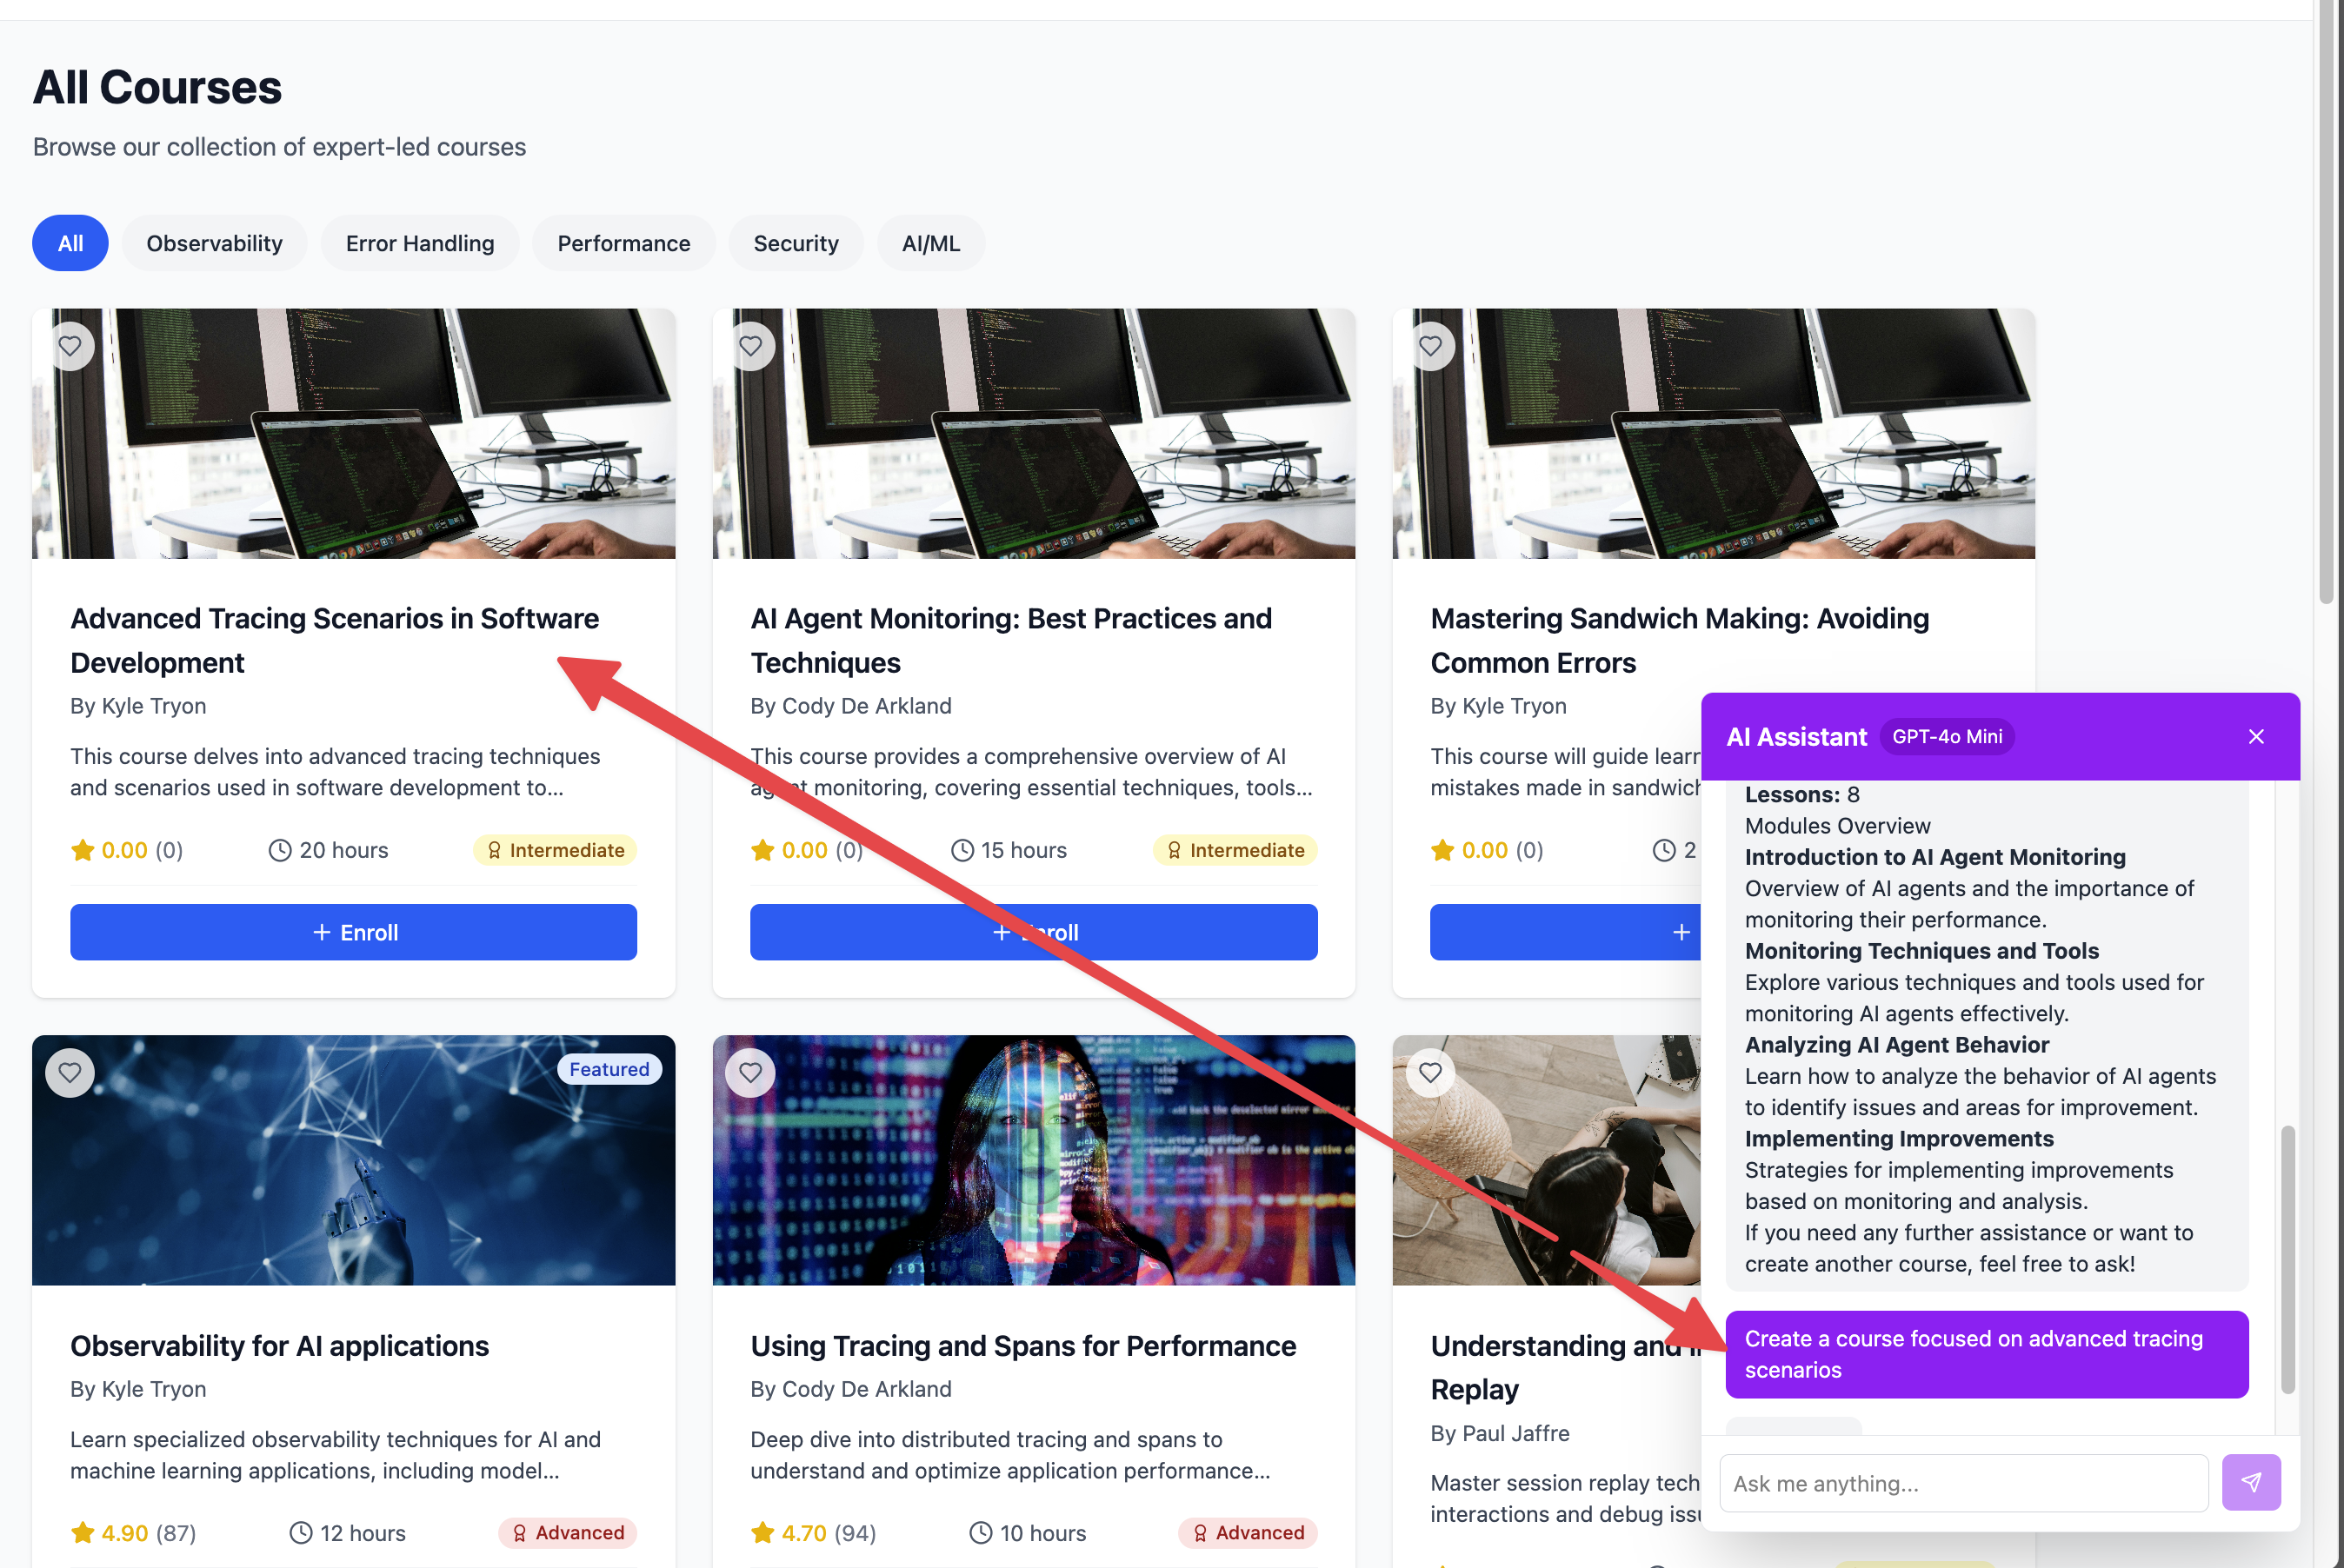Image resolution: width=2344 pixels, height=1568 pixels.
Task: Filter courses by Performance
Action: pyautogui.click(x=624, y=243)
